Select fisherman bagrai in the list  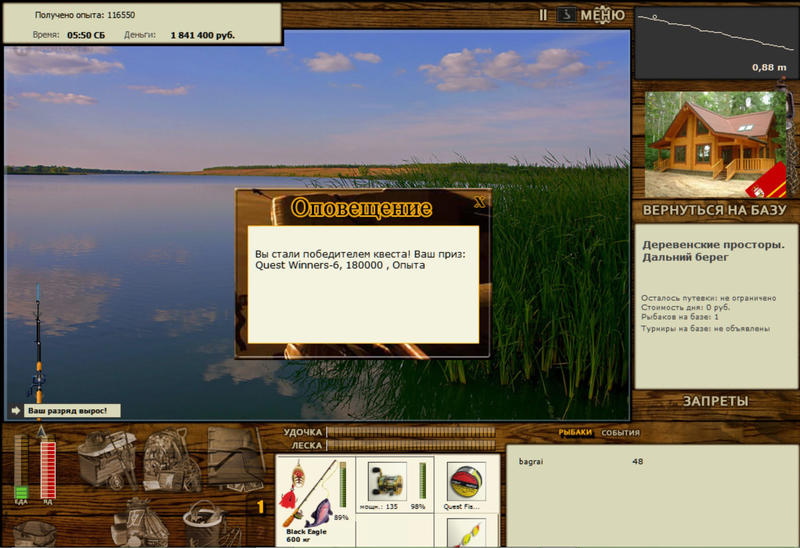581,461
